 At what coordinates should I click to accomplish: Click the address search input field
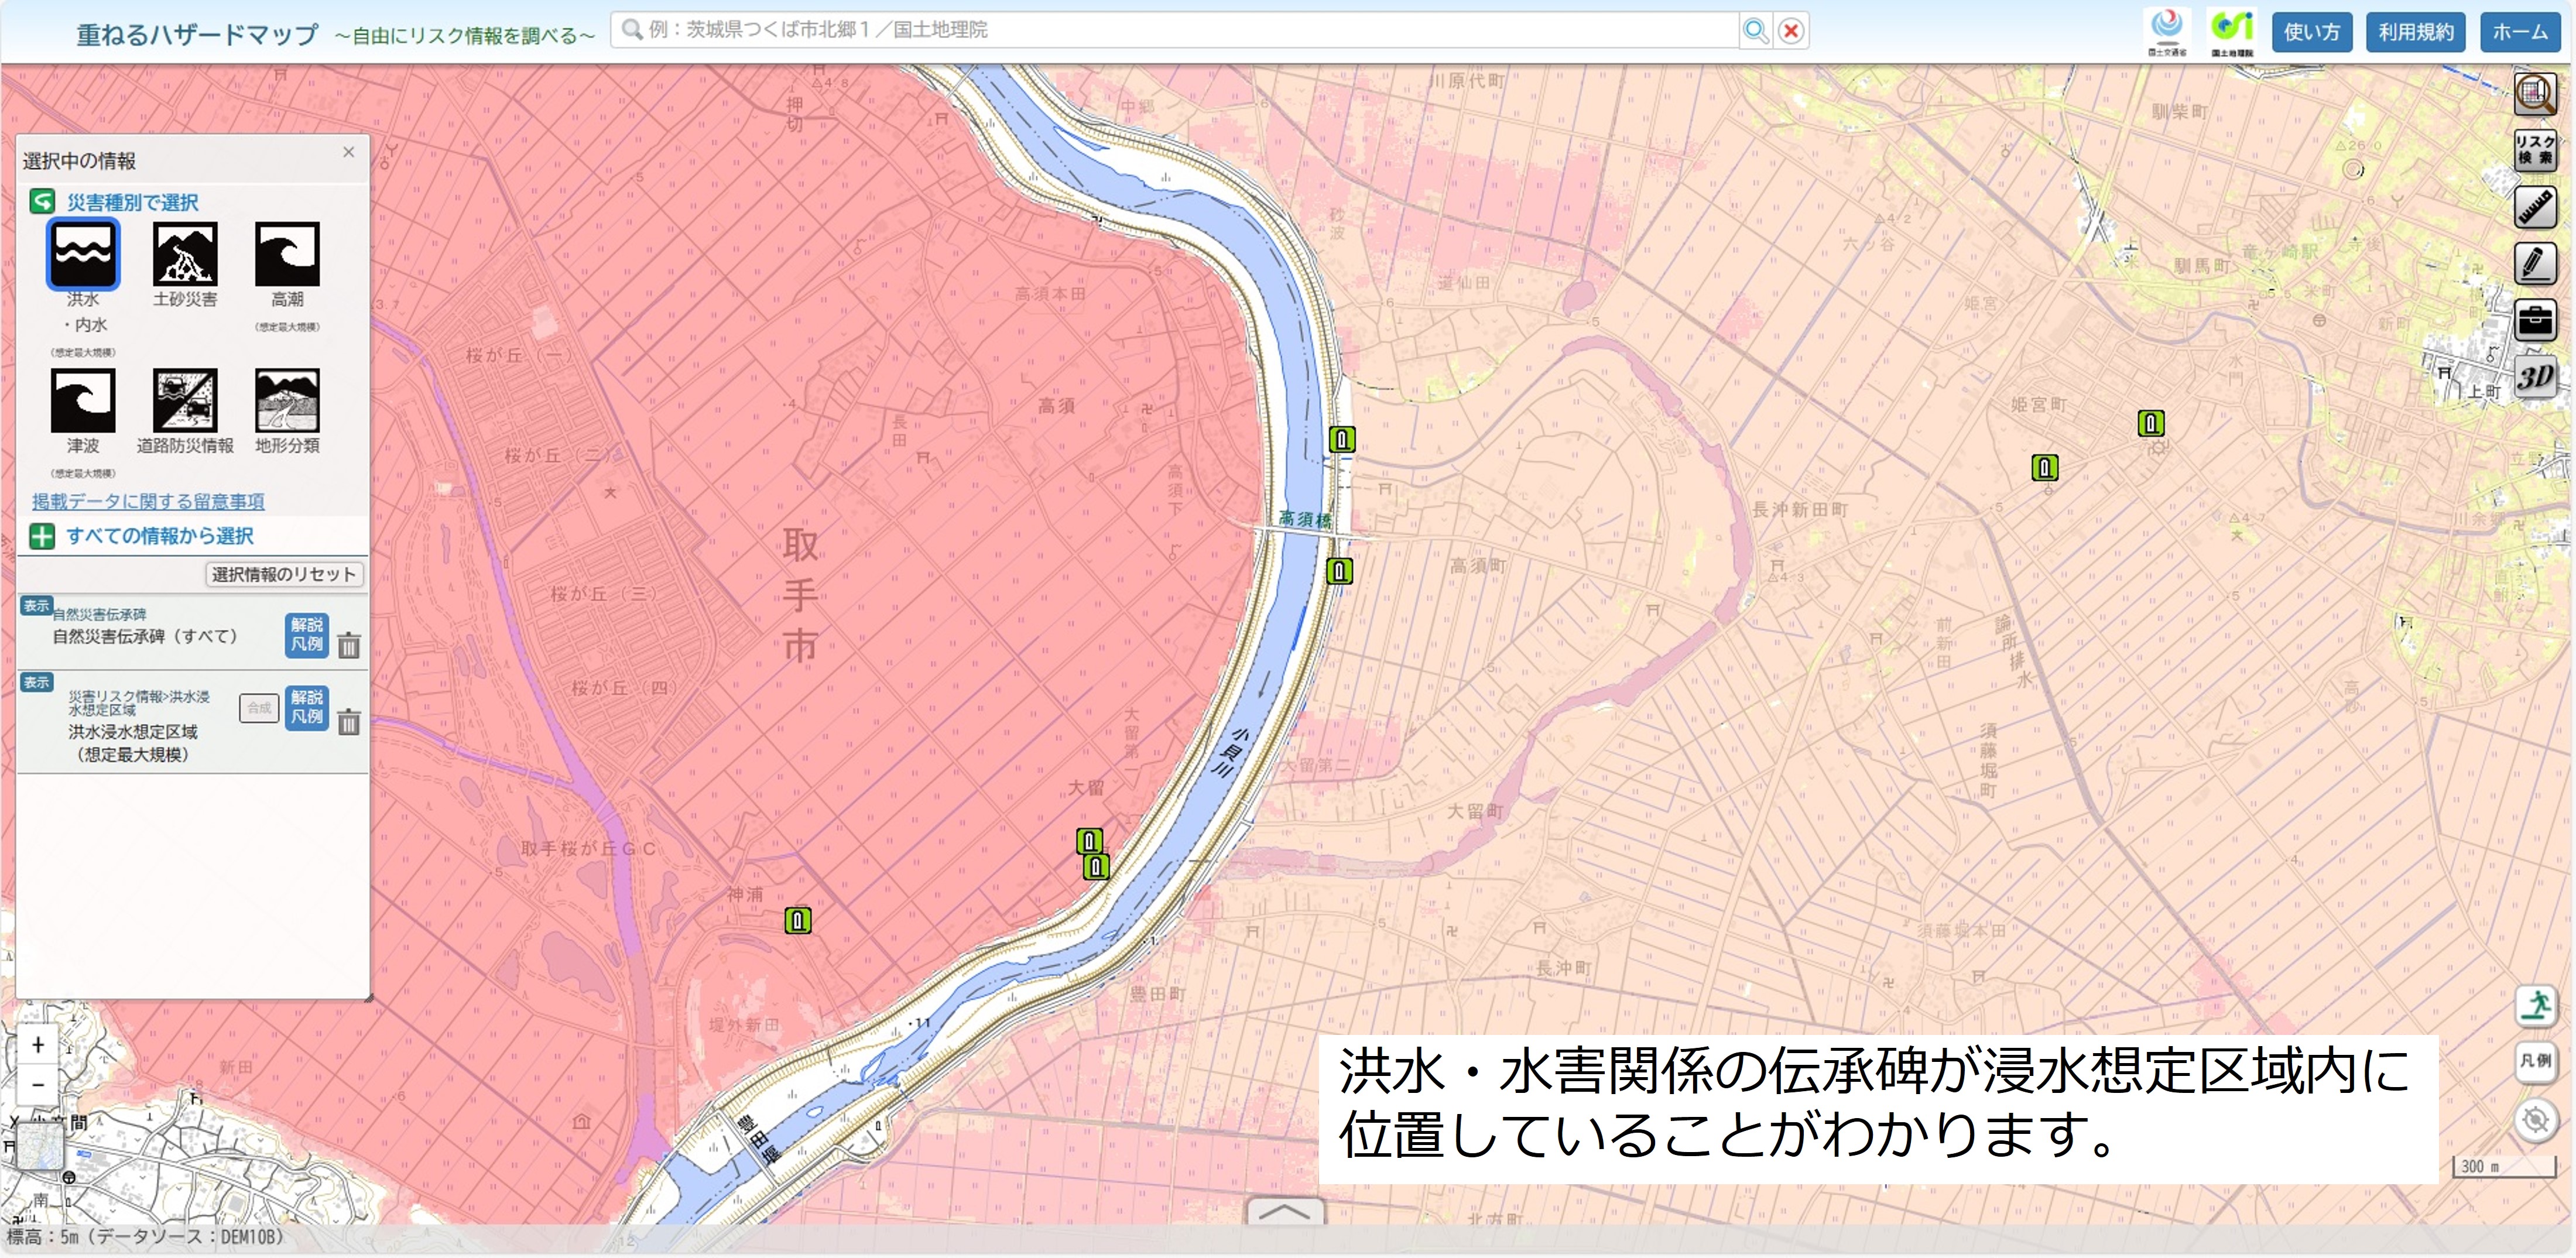[1175, 30]
